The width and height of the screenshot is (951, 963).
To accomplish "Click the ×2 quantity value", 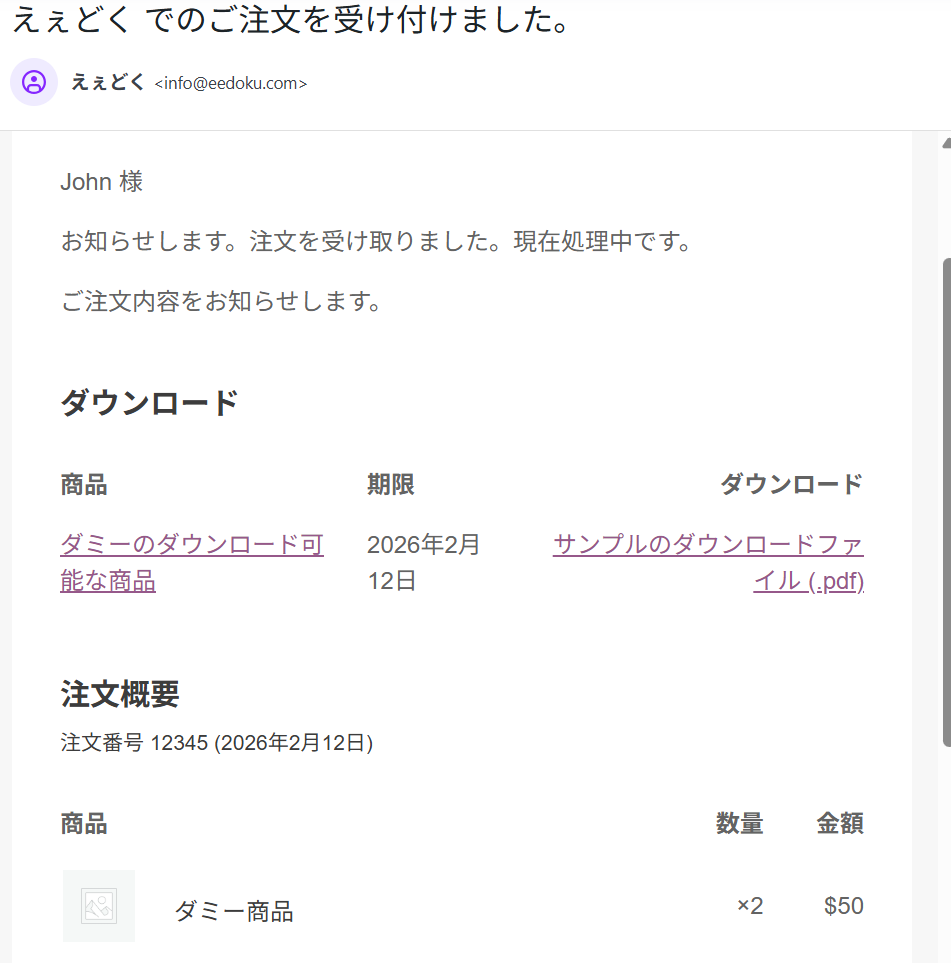I will (x=749, y=906).
